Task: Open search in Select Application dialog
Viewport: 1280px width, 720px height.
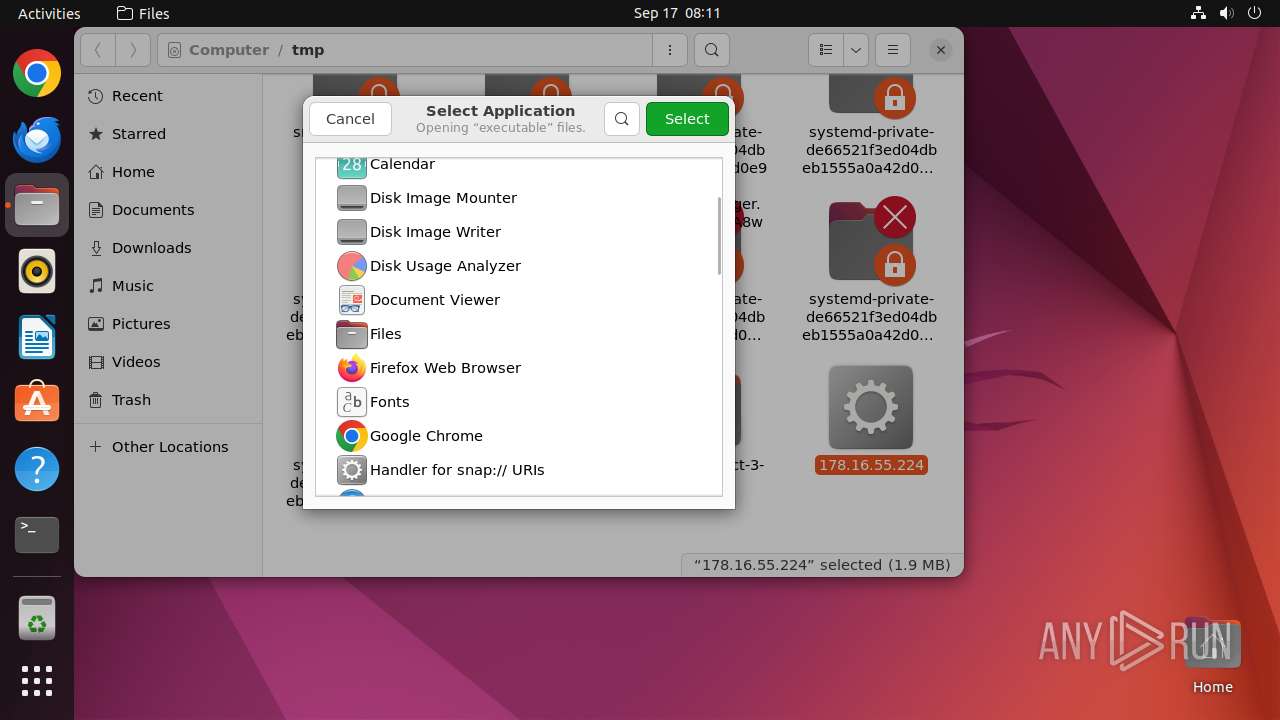Action: tap(622, 119)
